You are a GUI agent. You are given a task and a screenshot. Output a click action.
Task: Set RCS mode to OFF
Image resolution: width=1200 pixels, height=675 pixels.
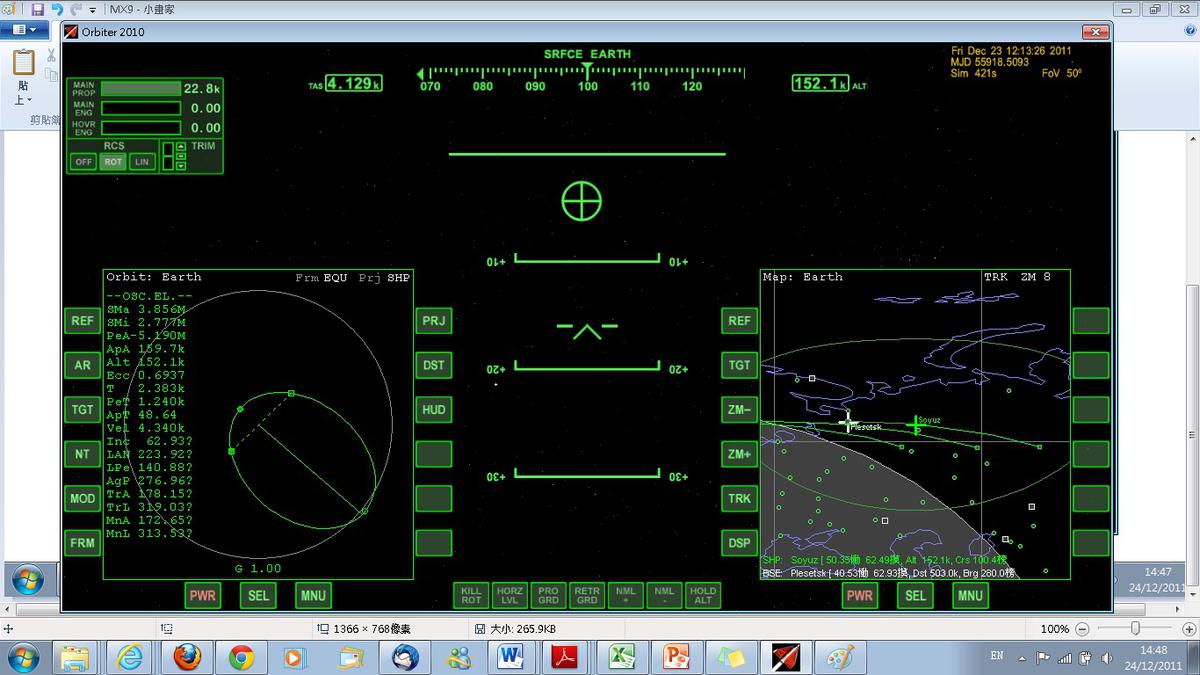(x=84, y=161)
